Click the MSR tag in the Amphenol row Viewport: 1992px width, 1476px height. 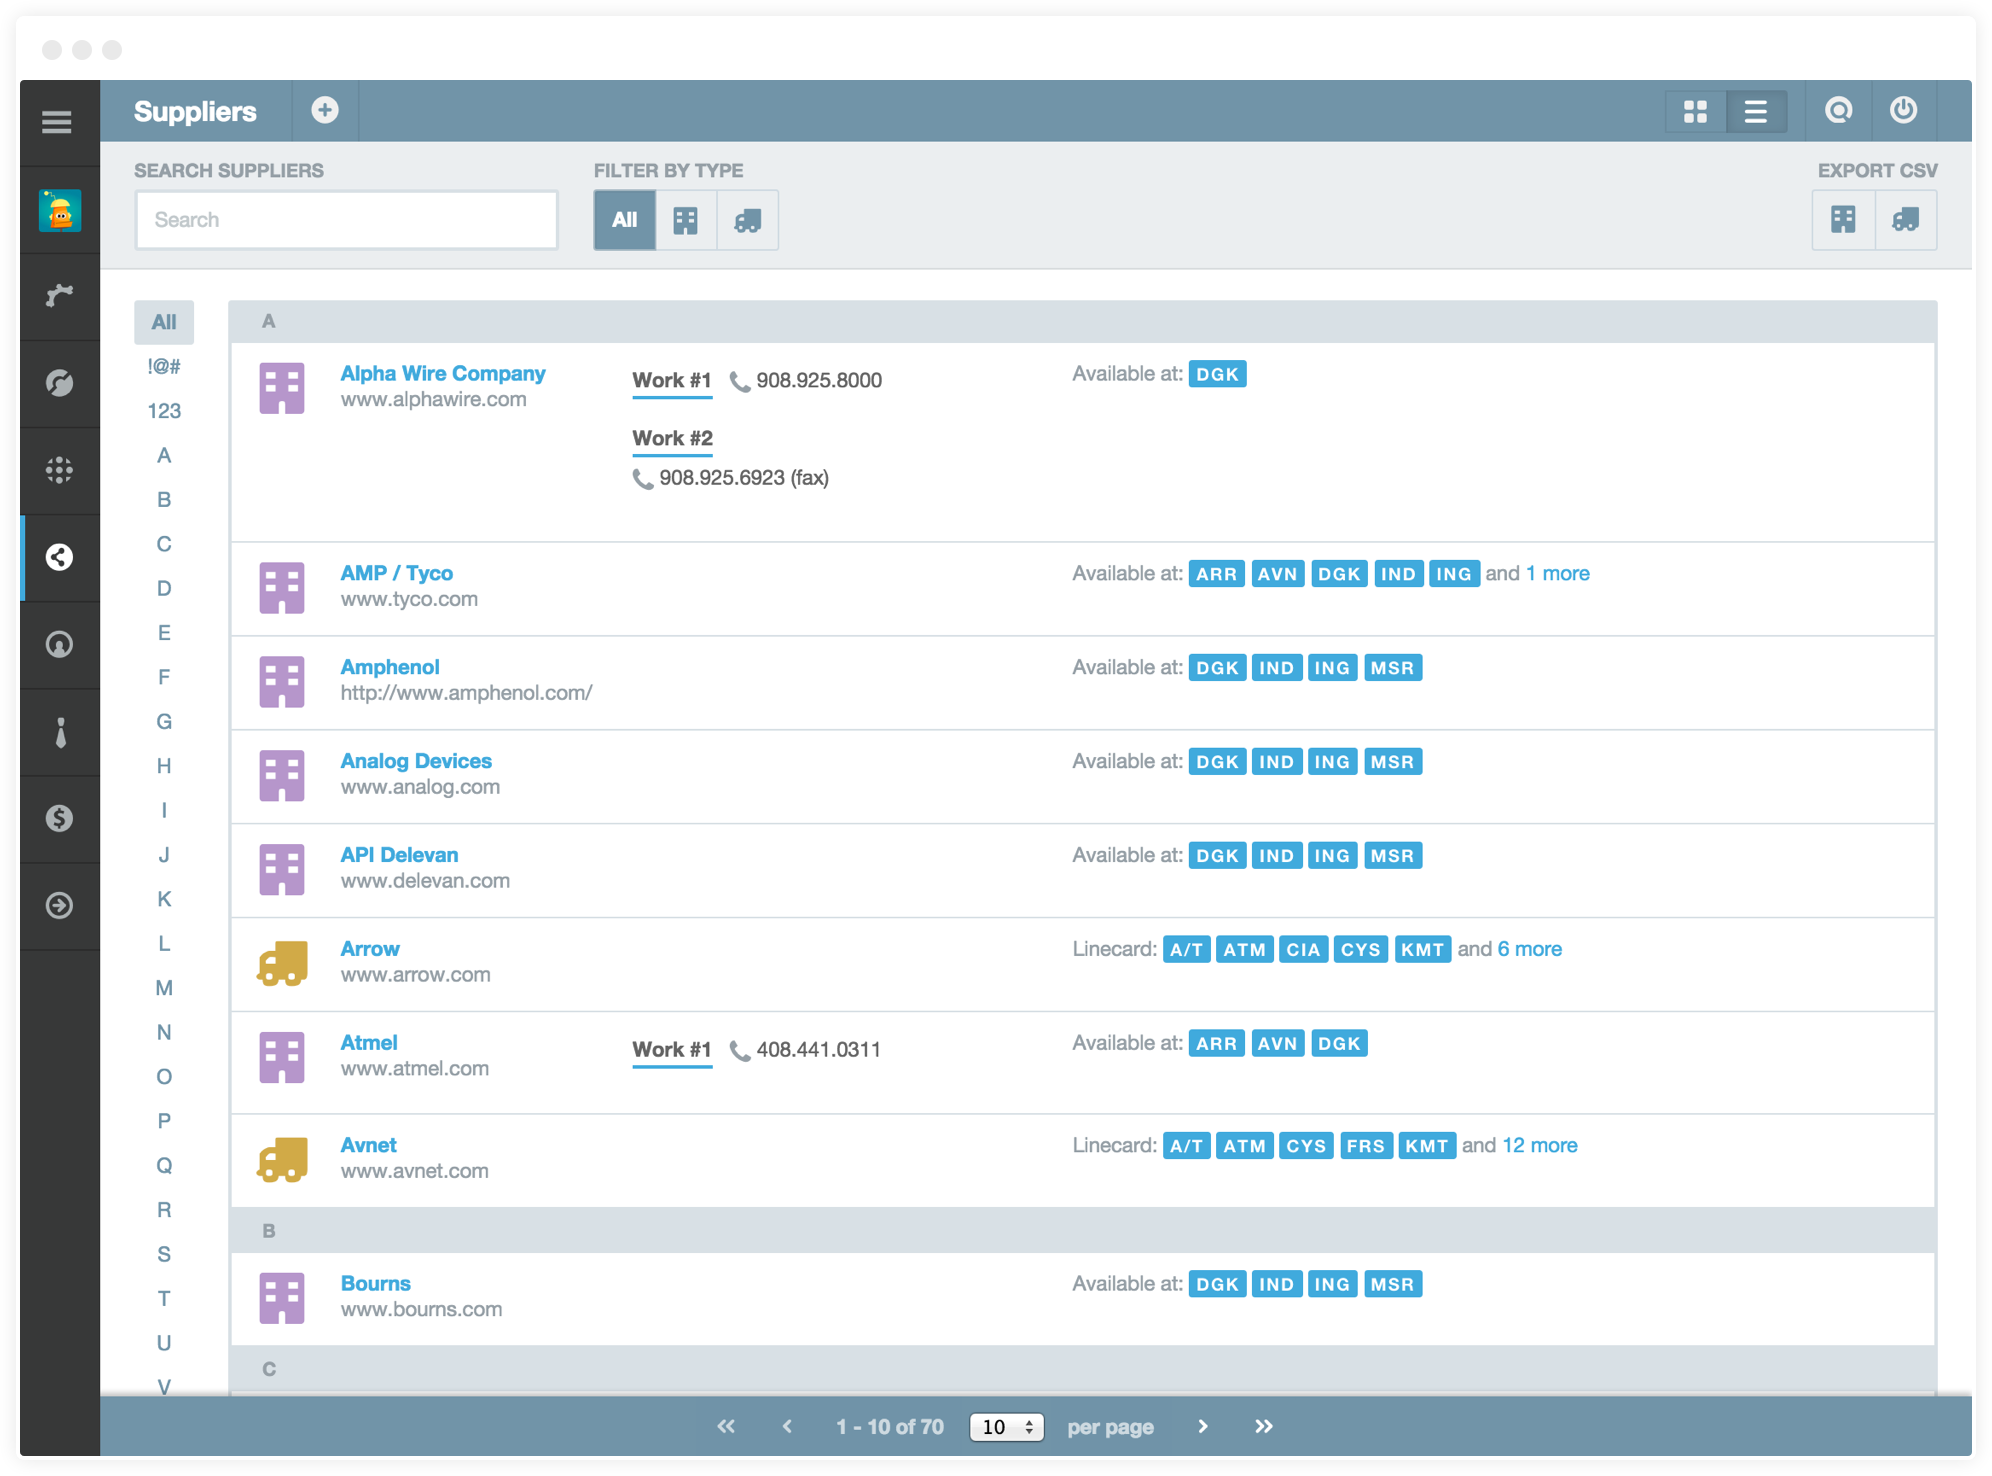[x=1392, y=668]
